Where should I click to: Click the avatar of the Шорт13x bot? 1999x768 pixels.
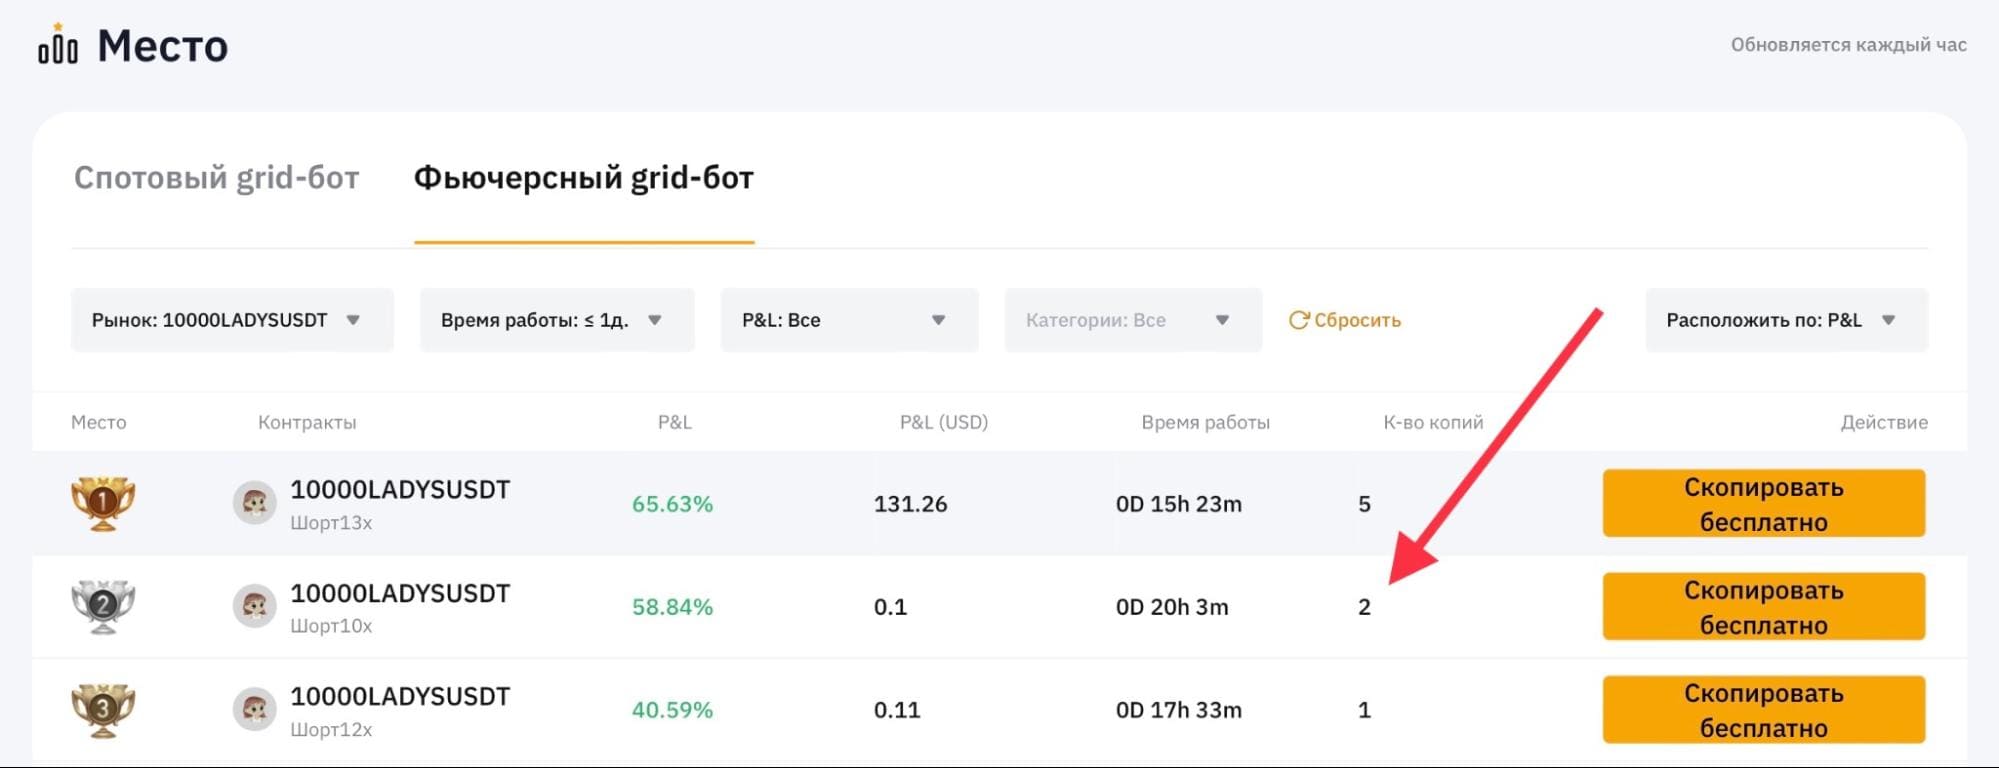(254, 502)
